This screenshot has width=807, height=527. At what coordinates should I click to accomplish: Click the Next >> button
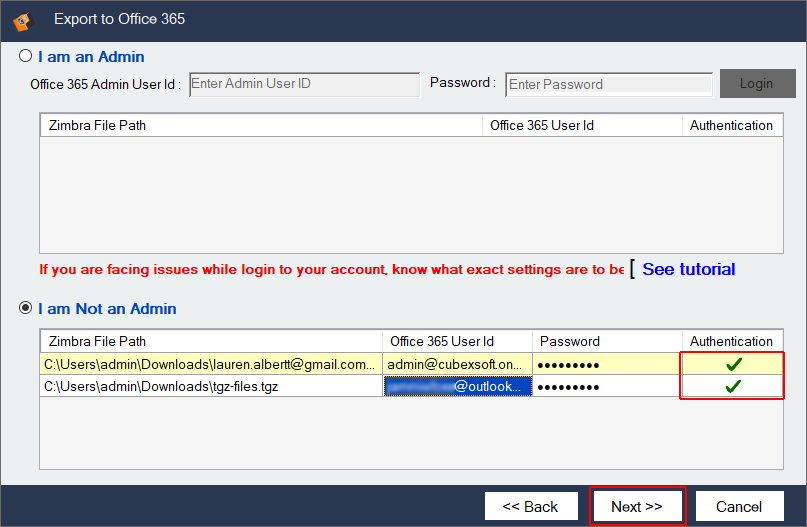click(x=637, y=506)
